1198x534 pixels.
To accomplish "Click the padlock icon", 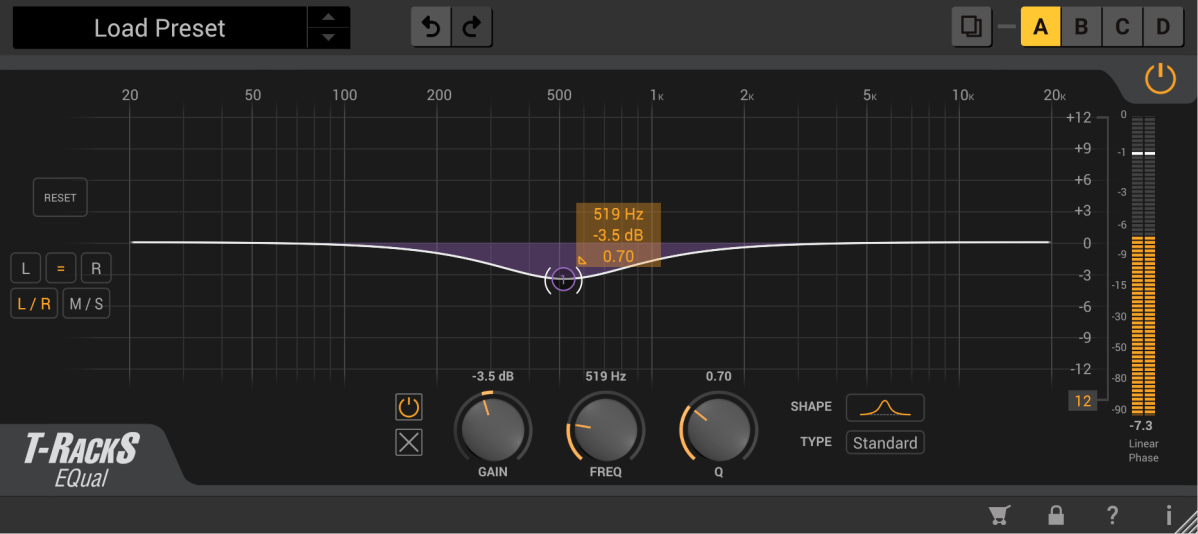I will [x=1055, y=515].
